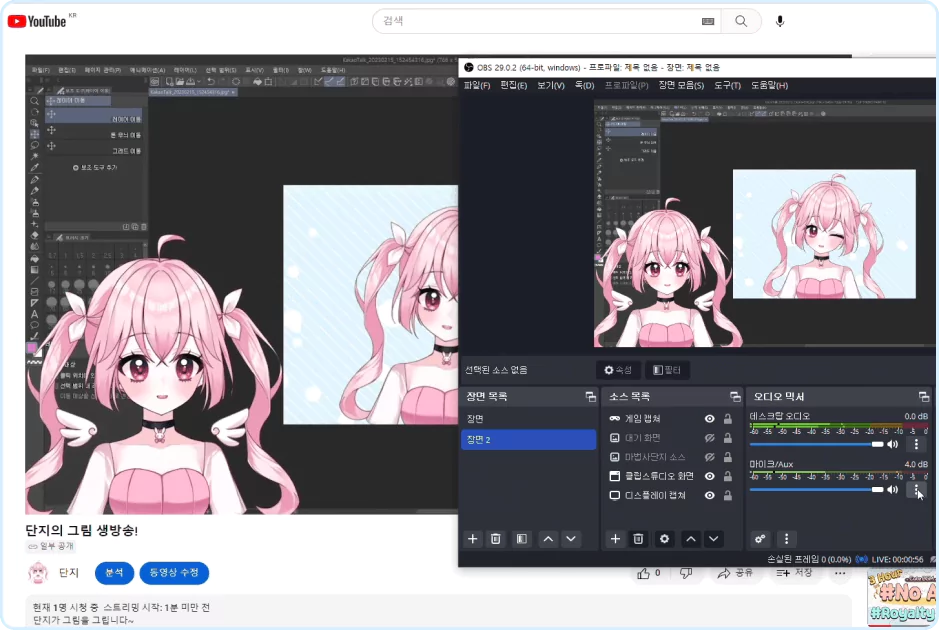Open 데스크탑 오디오 three-dot options menu

point(916,444)
